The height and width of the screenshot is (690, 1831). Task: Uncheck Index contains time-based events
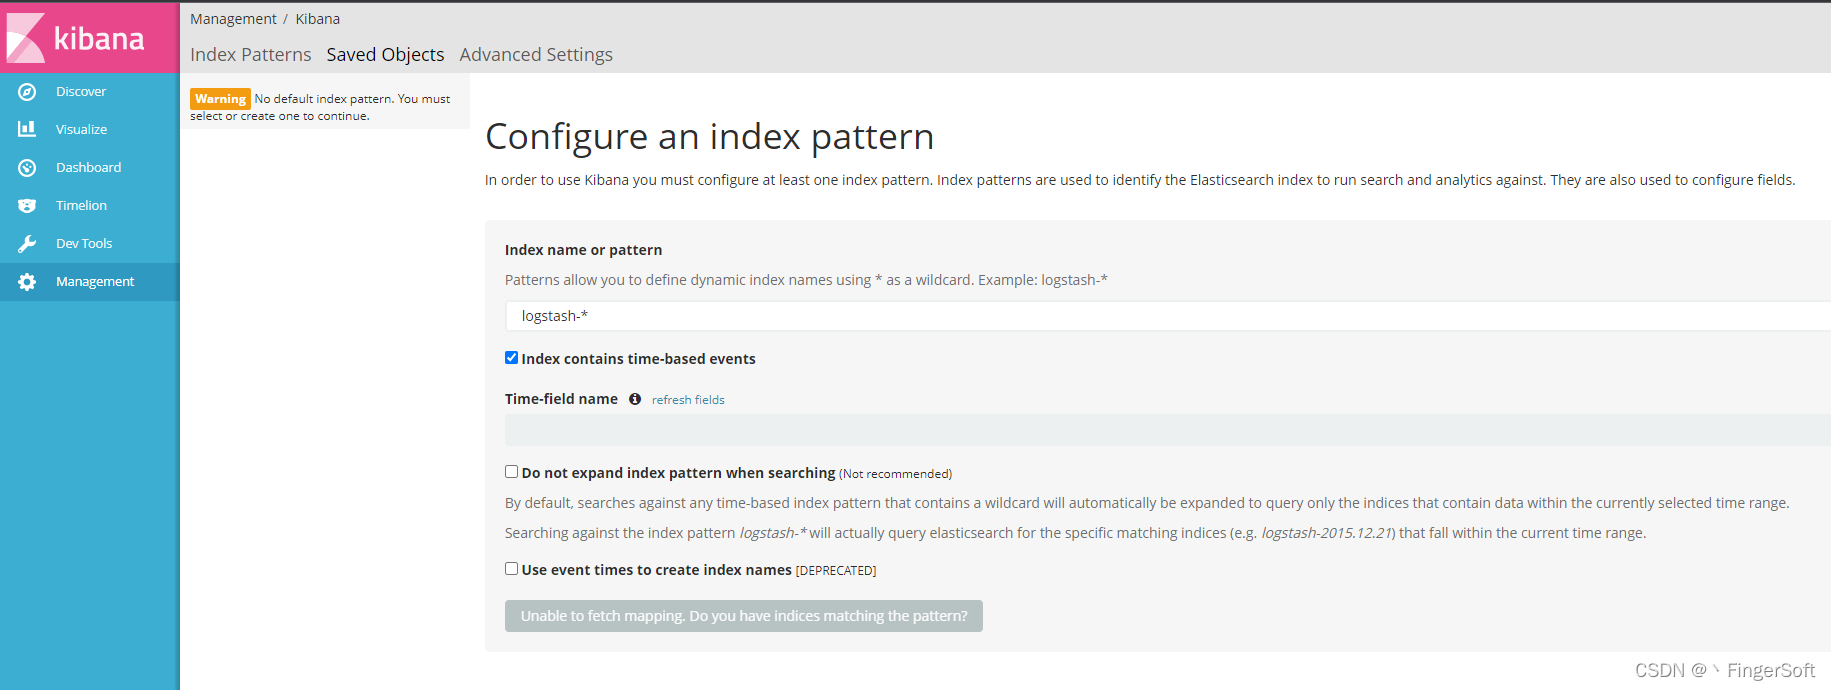pos(511,358)
